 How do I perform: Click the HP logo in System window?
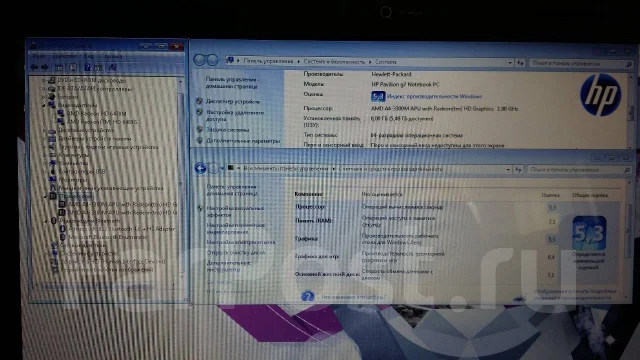tap(600, 95)
